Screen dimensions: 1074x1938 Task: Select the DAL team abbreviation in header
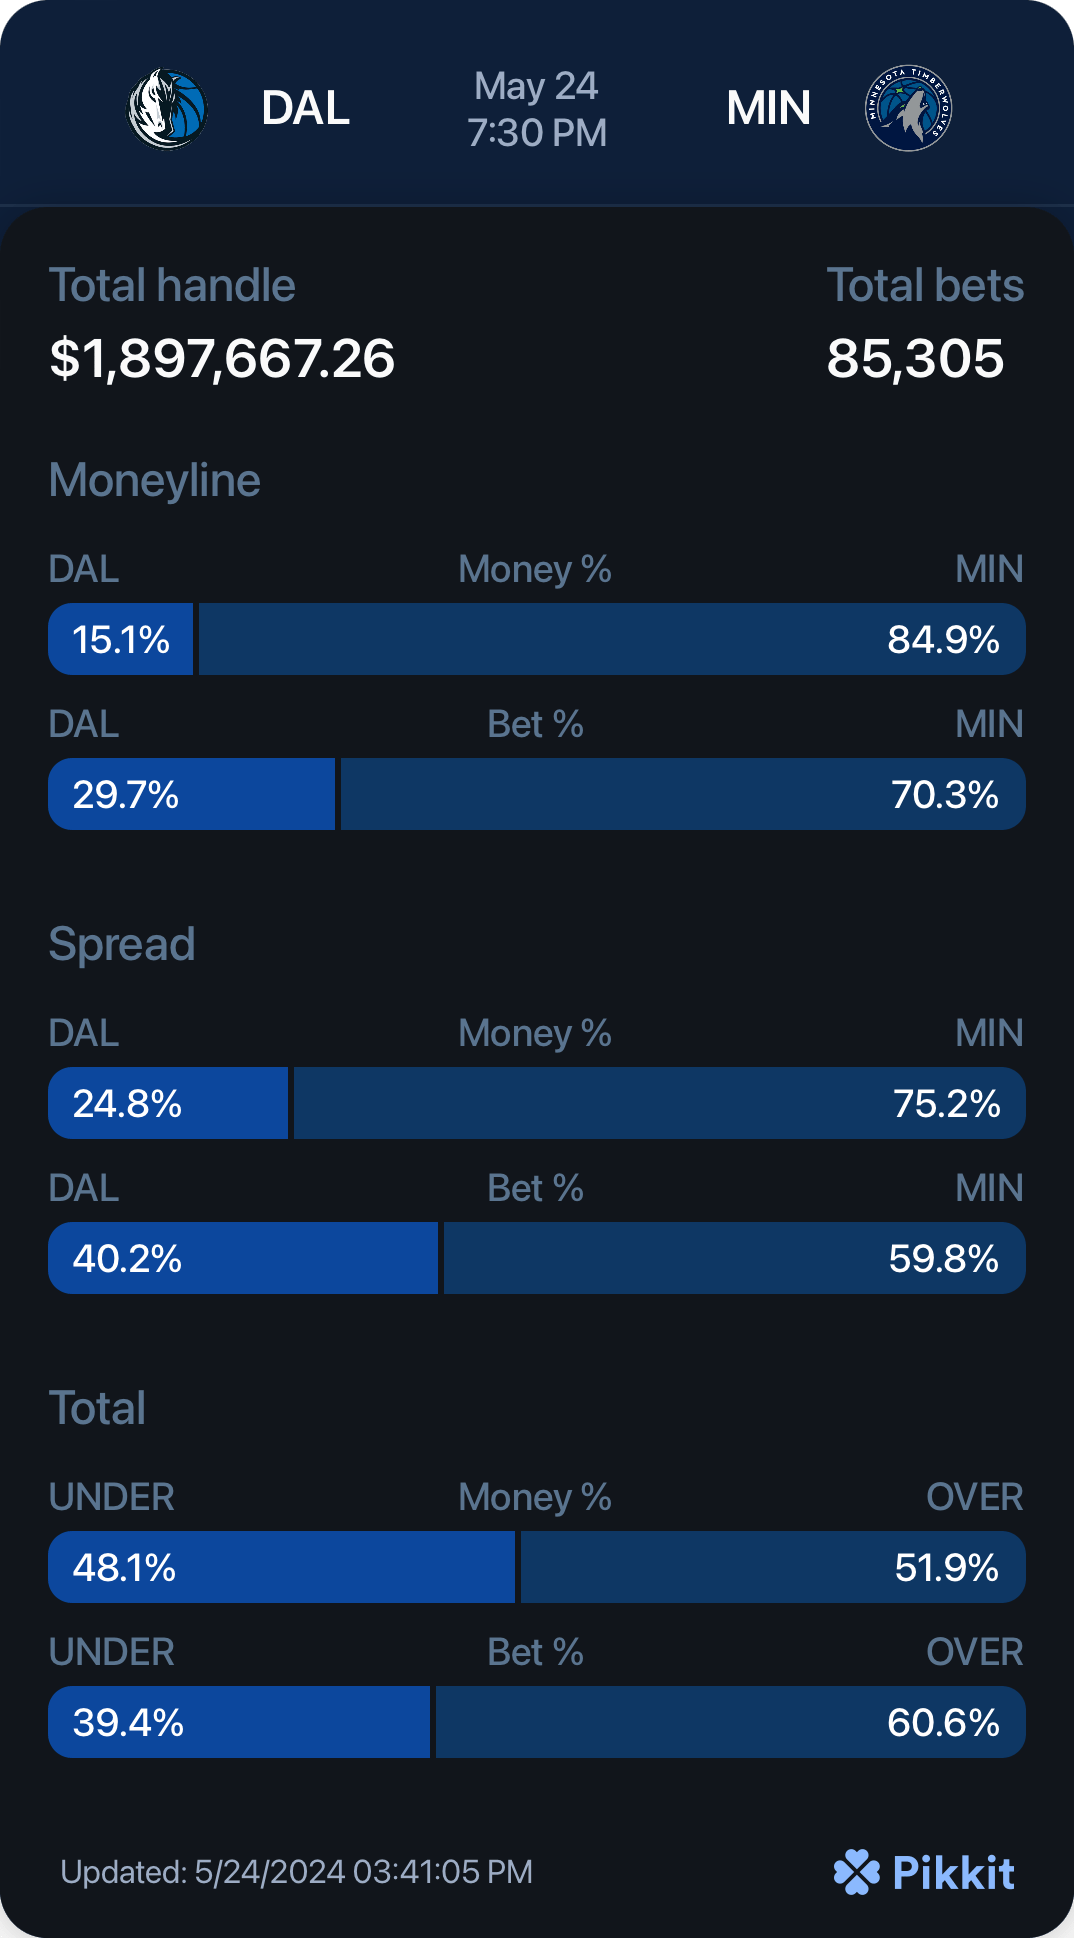click(305, 108)
